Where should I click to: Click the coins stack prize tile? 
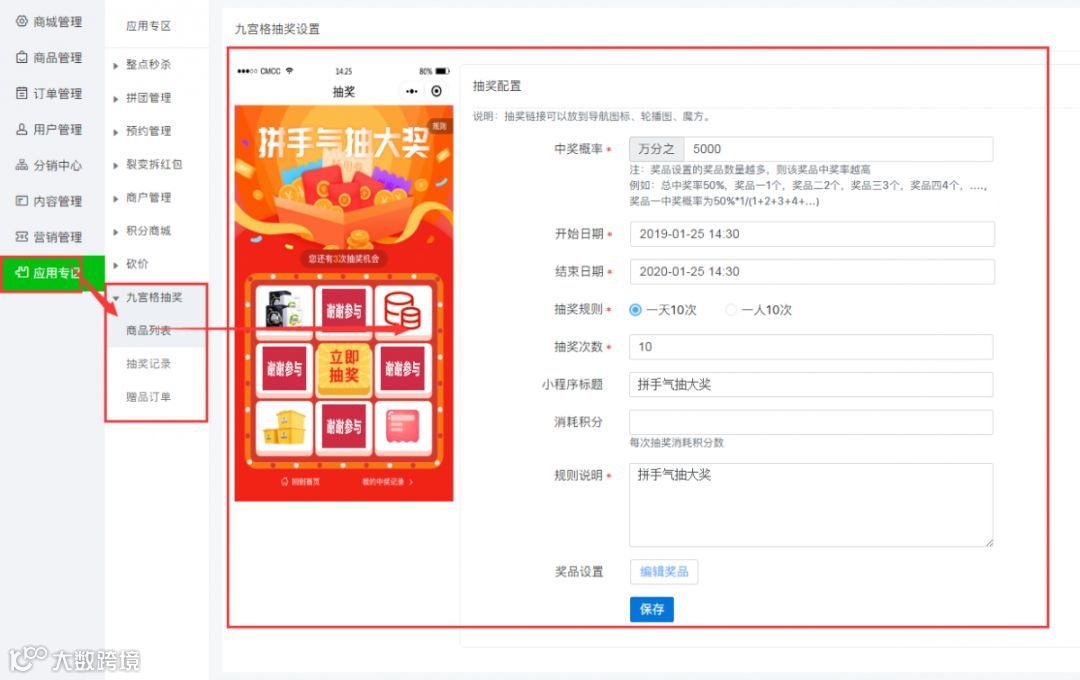(403, 311)
